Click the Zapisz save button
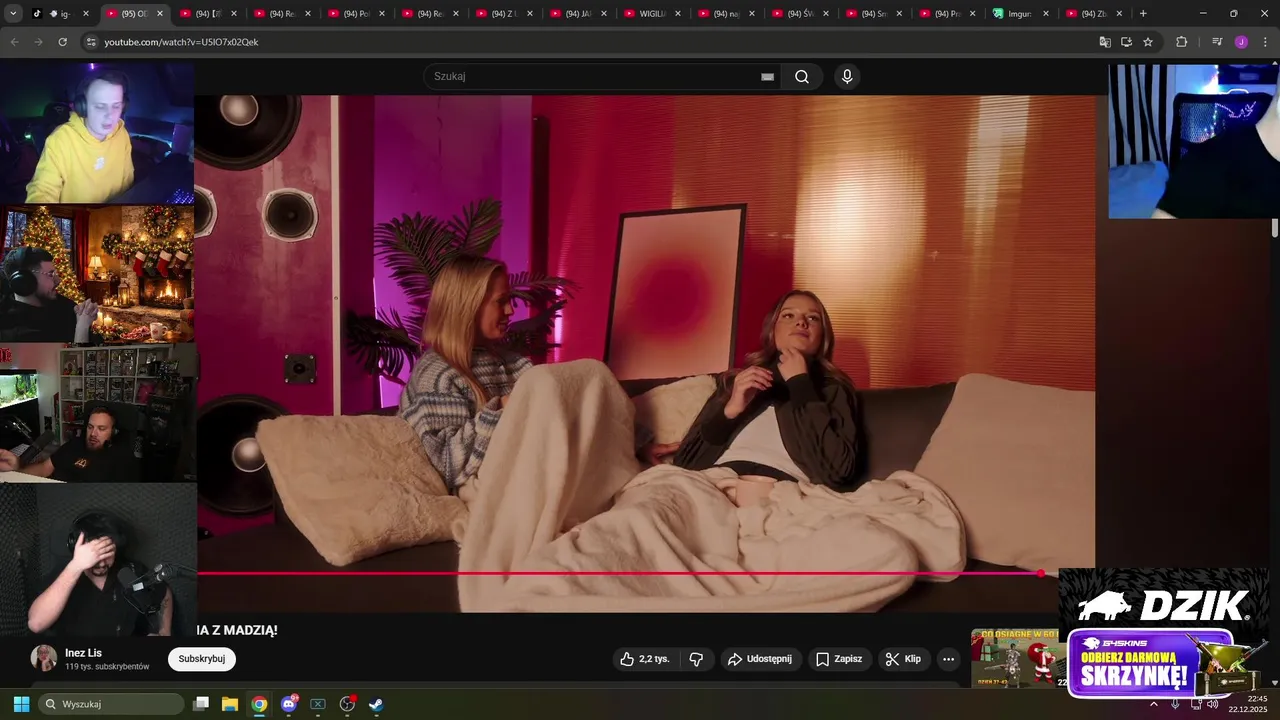The image size is (1280, 720). (x=839, y=659)
